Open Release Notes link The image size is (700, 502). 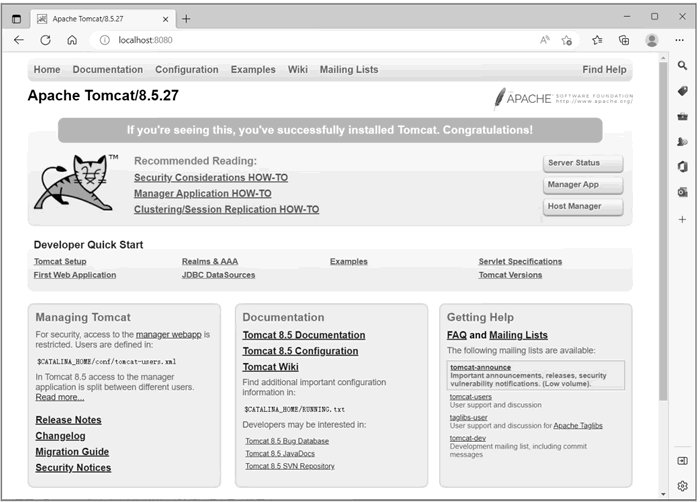(x=68, y=420)
